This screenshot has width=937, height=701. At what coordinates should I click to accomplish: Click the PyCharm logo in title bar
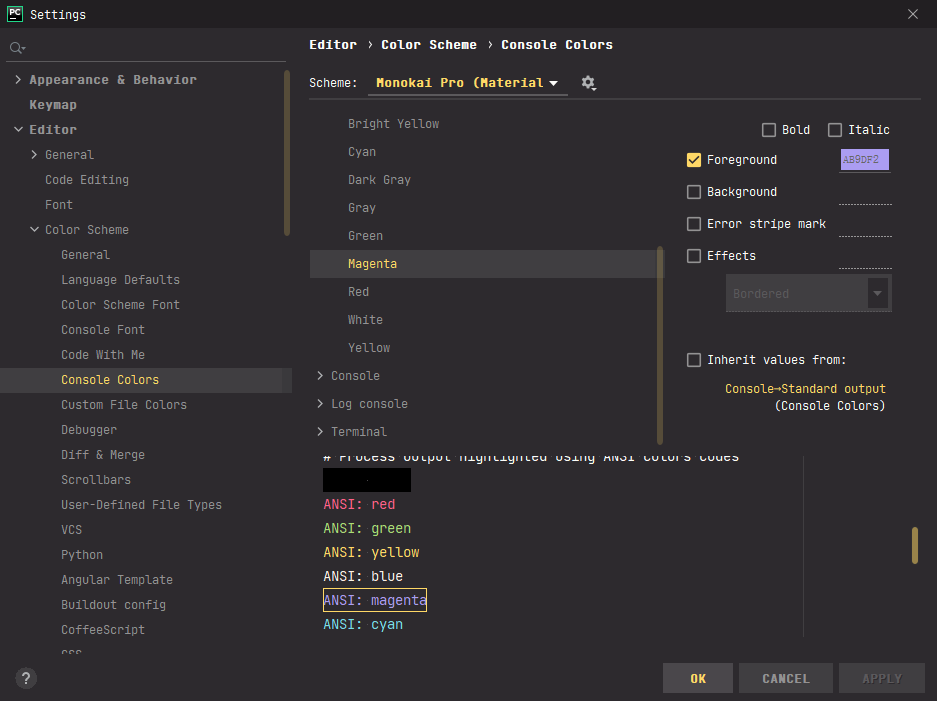pyautogui.click(x=15, y=14)
